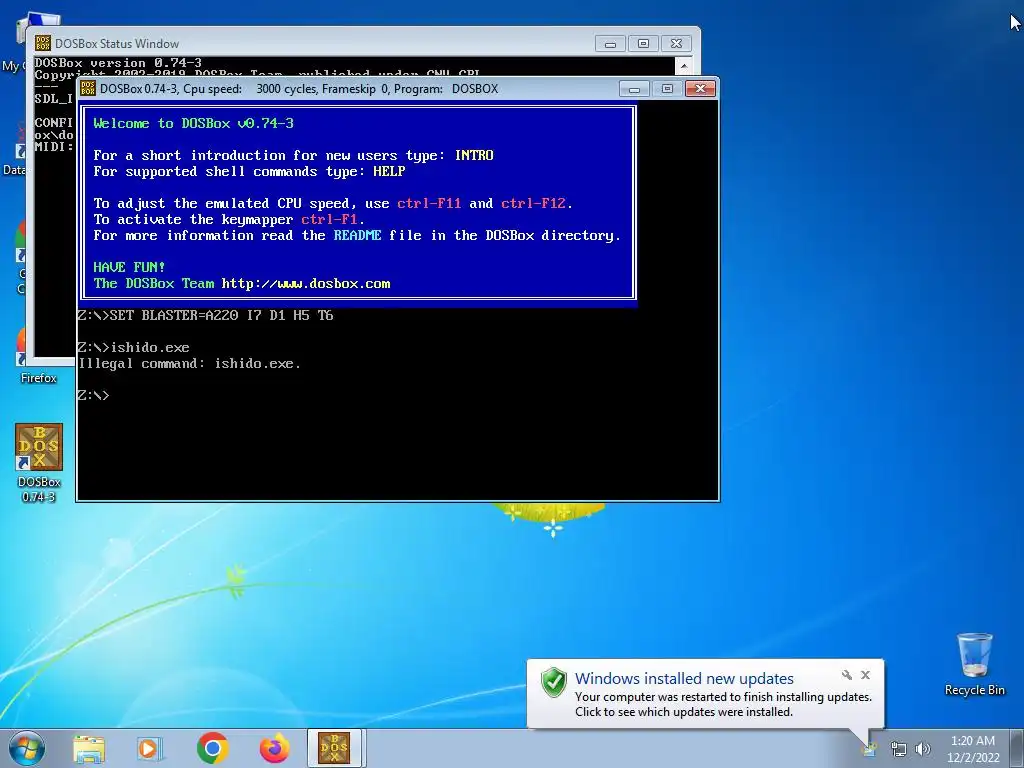
Task: Open the Windows Start menu orb
Action: pos(27,748)
